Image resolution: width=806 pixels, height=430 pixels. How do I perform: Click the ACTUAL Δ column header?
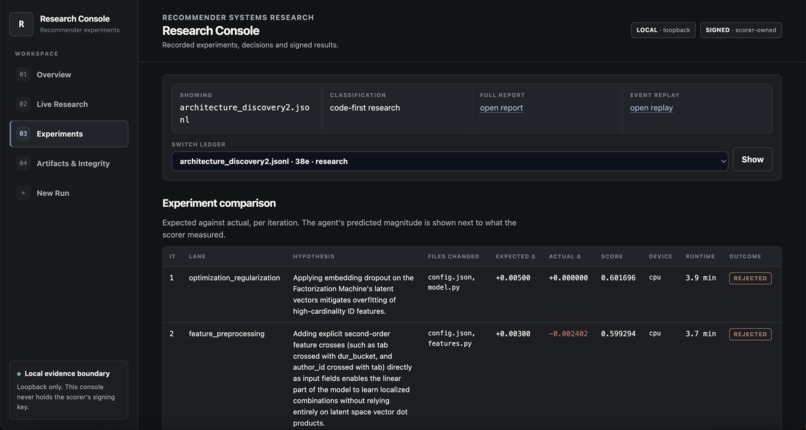click(x=565, y=256)
